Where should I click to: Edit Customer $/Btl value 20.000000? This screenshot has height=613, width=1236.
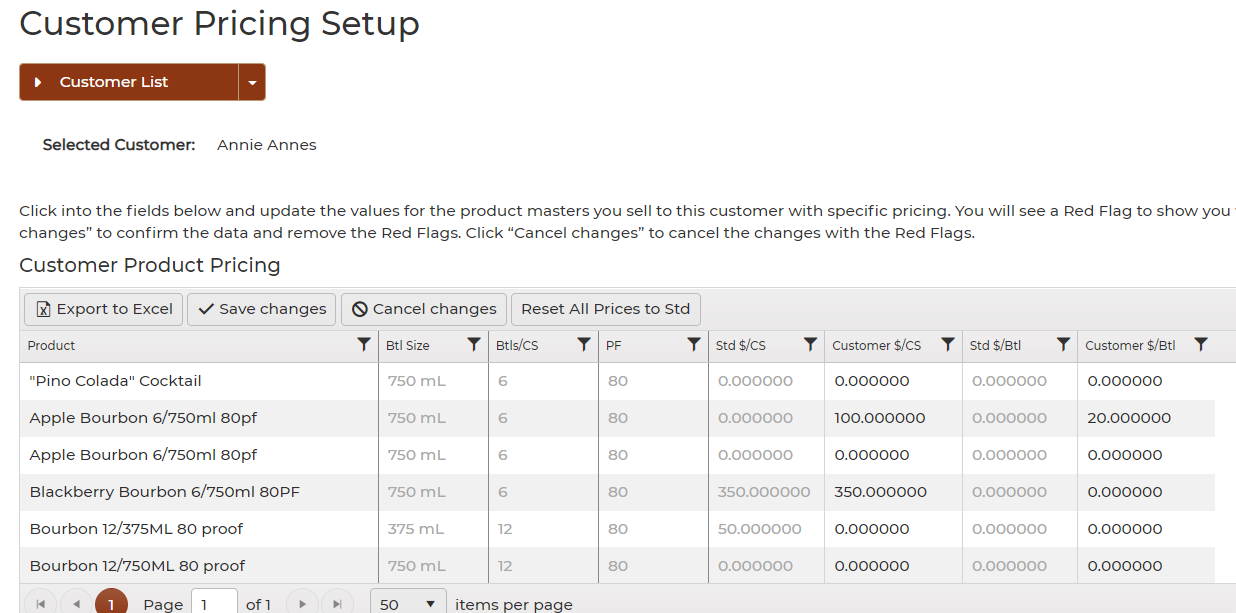click(x=1146, y=418)
